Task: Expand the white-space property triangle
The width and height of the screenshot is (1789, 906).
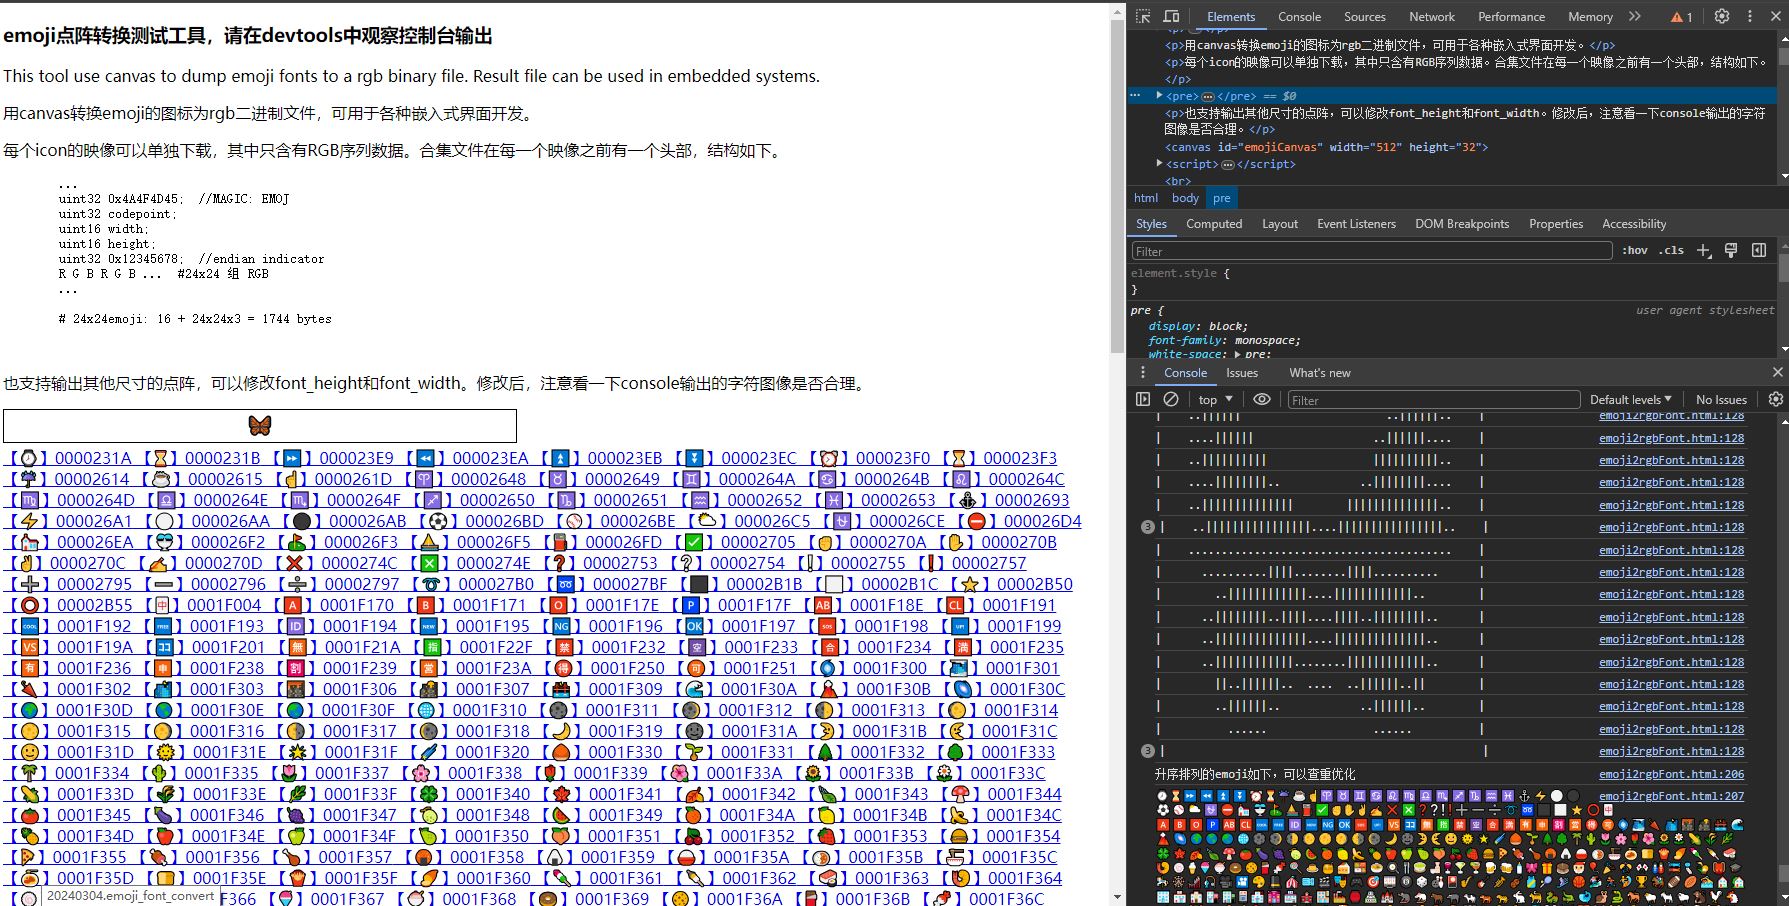Action: click(1238, 354)
